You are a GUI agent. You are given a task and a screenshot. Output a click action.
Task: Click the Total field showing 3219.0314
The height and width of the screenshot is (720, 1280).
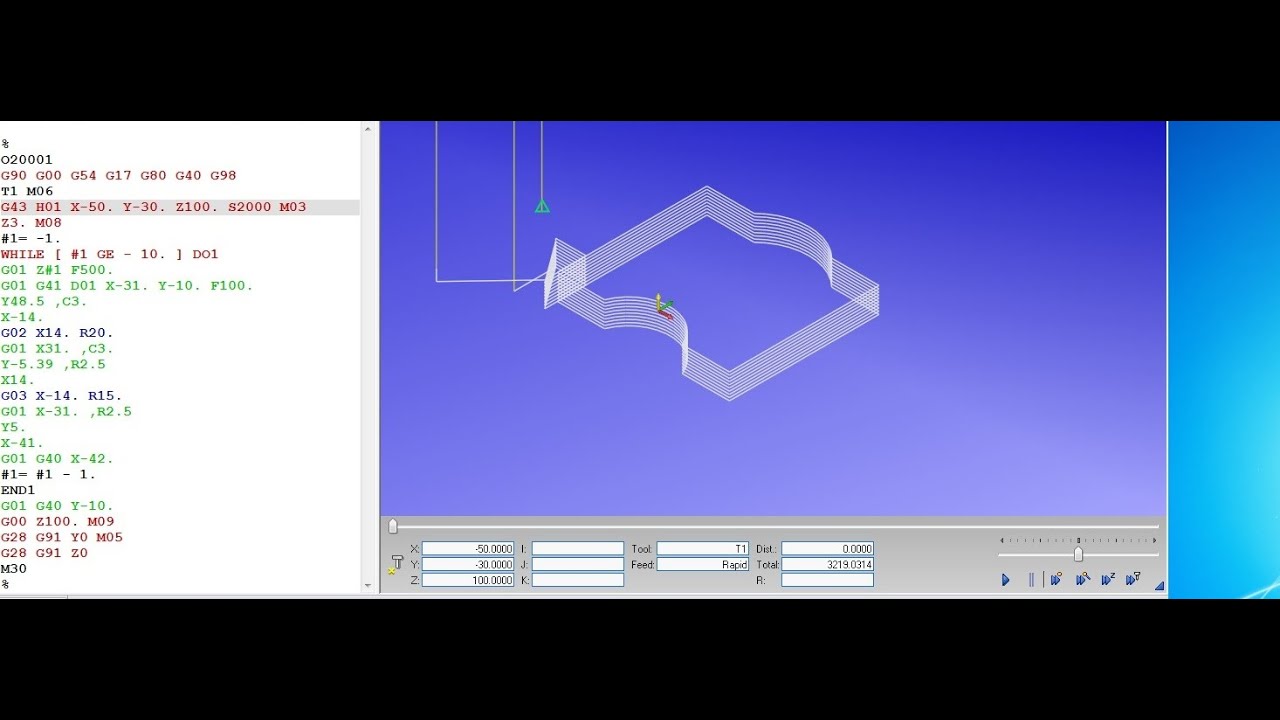tap(828, 564)
